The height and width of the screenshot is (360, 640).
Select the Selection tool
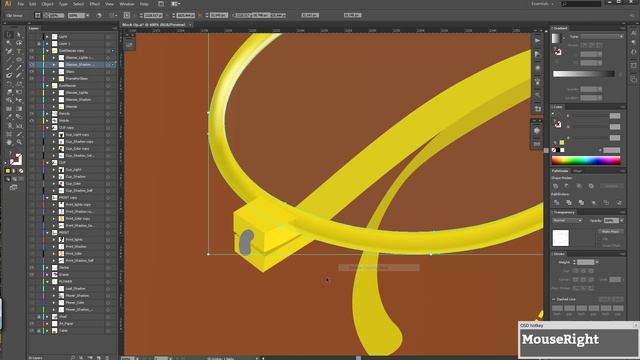coord(9,35)
